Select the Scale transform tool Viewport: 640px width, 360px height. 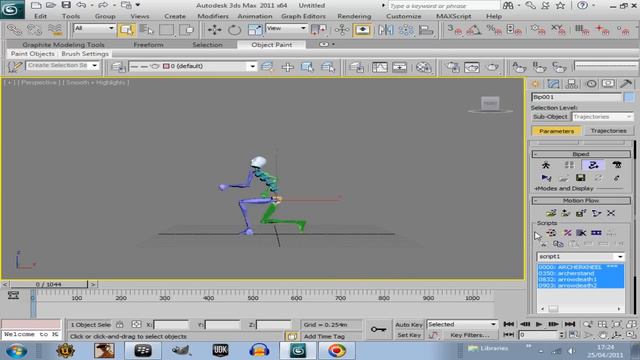tap(255, 30)
